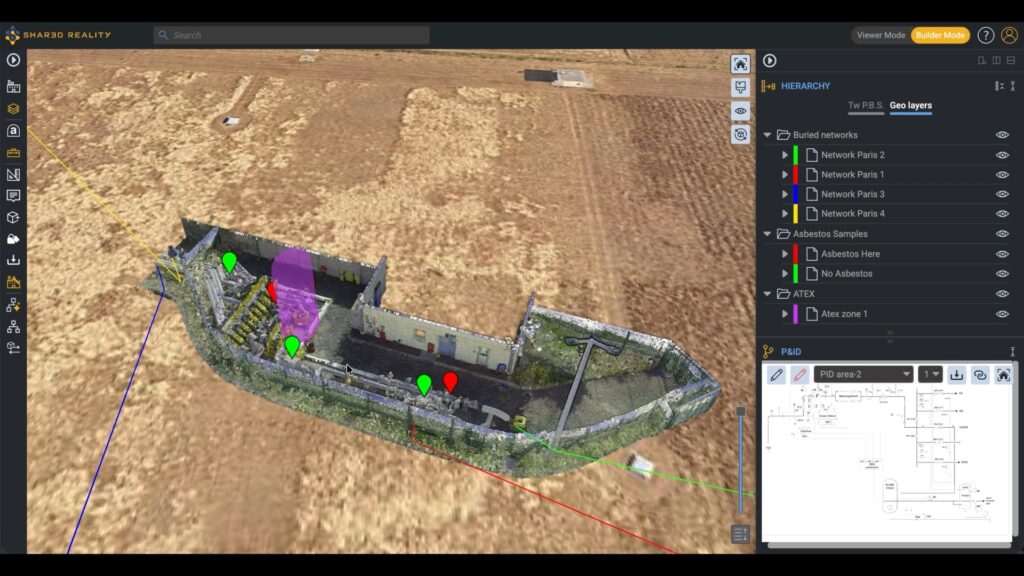Click the download icon in the P&ID toolbar
The width and height of the screenshot is (1024, 576).
tap(955, 374)
